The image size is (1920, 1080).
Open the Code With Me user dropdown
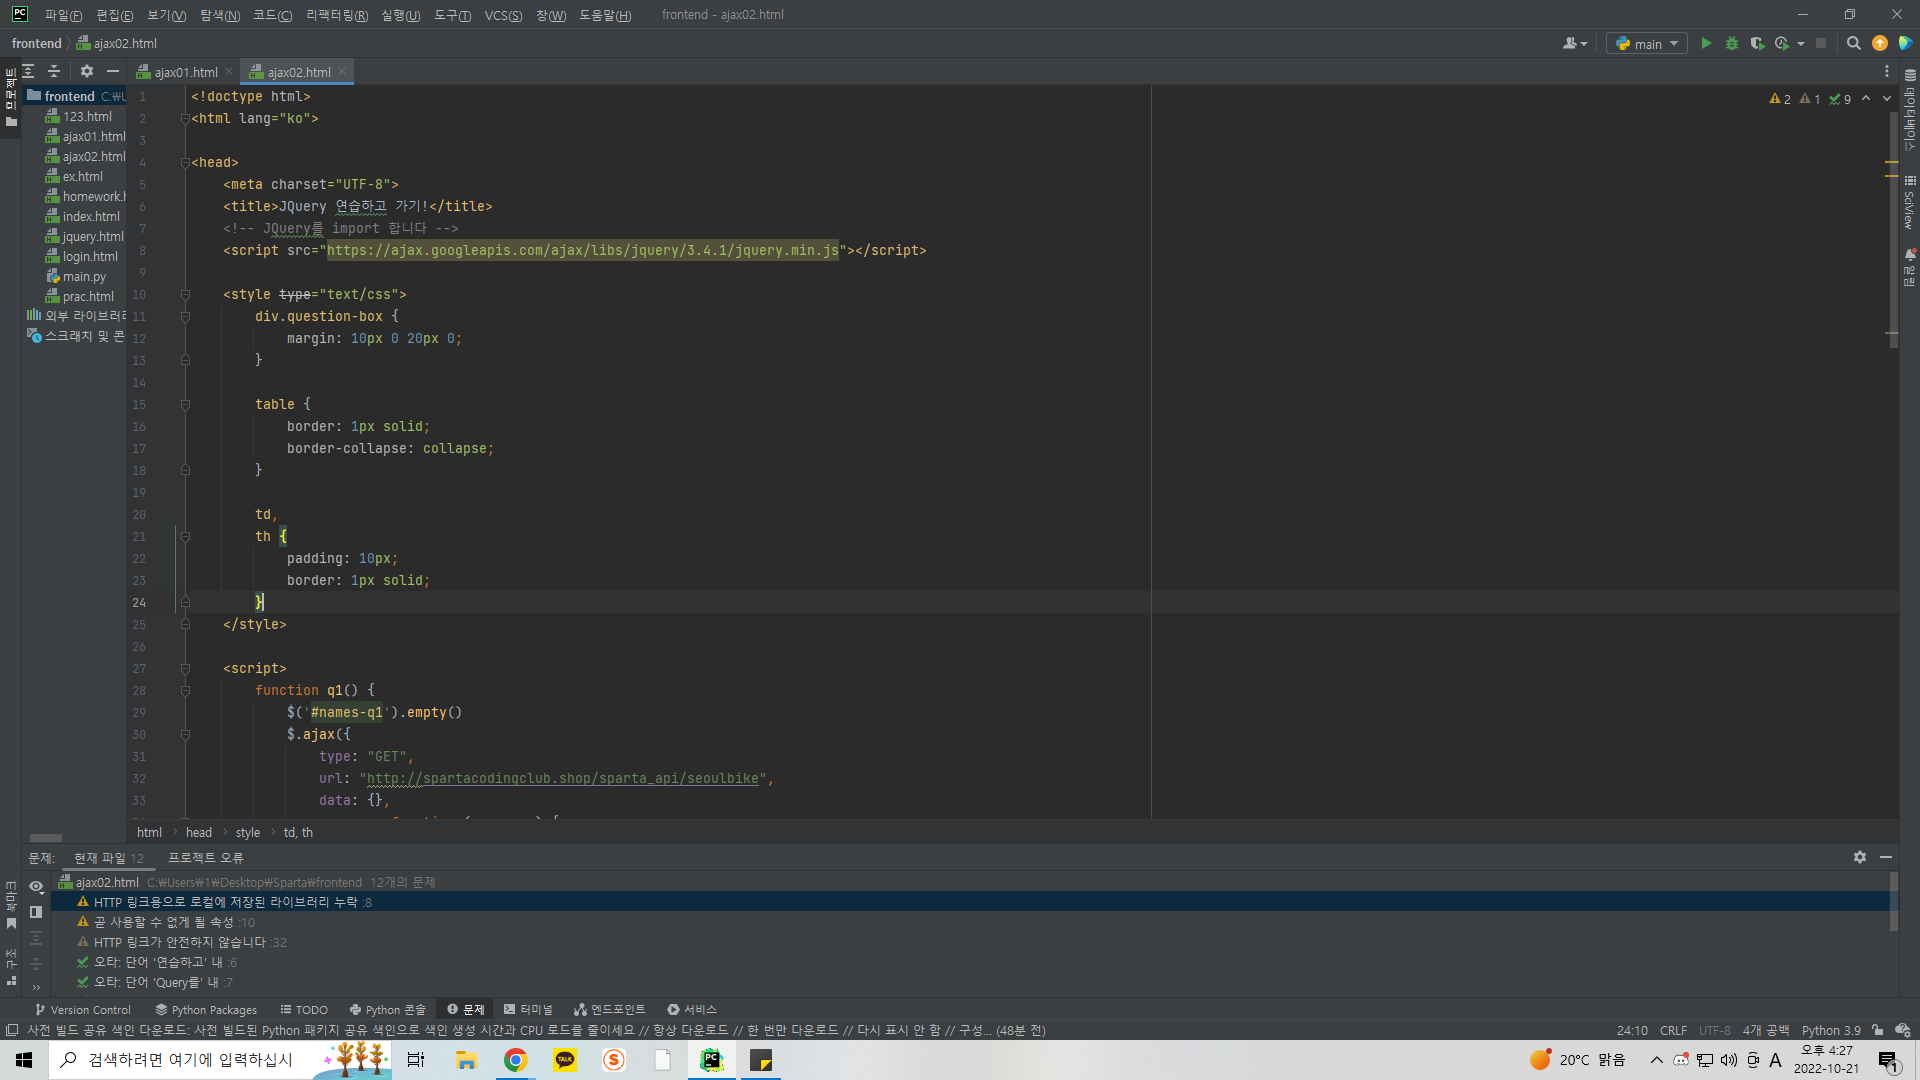click(x=1575, y=44)
